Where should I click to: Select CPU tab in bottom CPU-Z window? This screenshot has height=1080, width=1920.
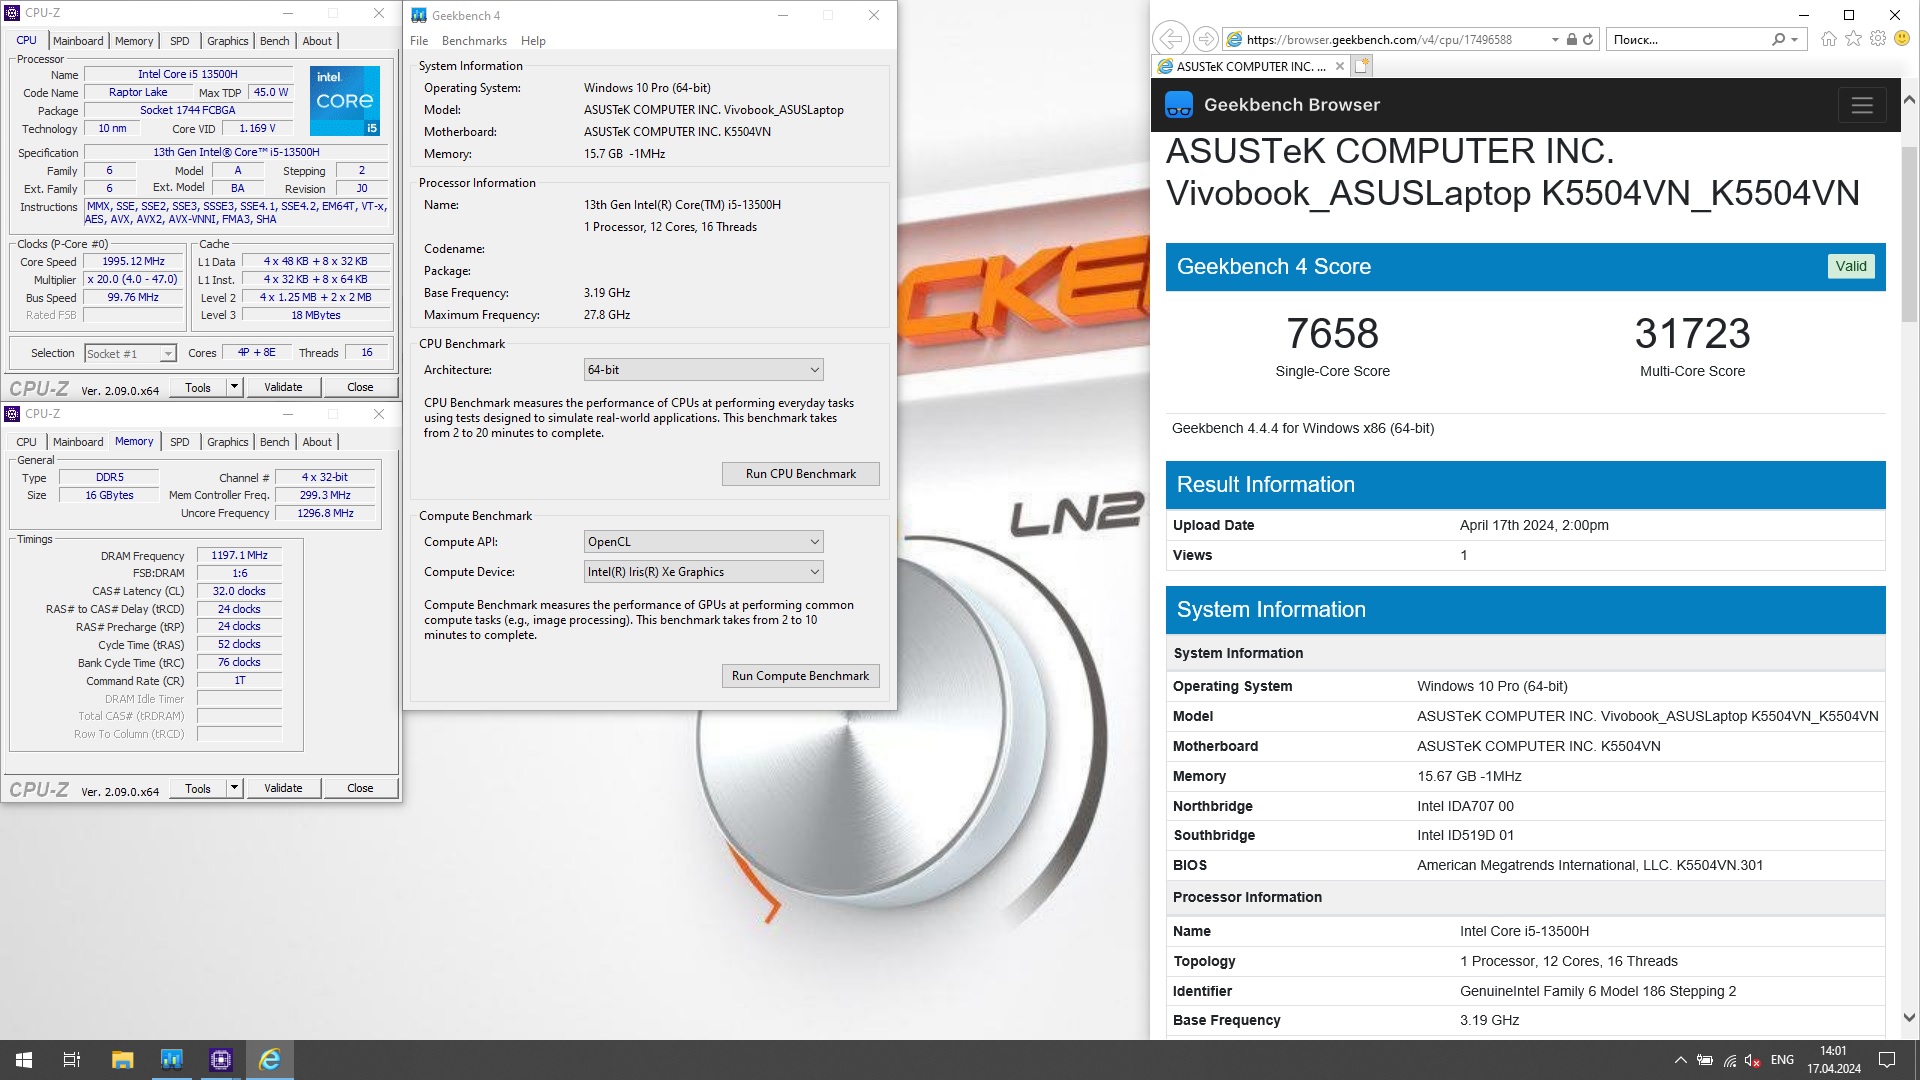(x=27, y=442)
